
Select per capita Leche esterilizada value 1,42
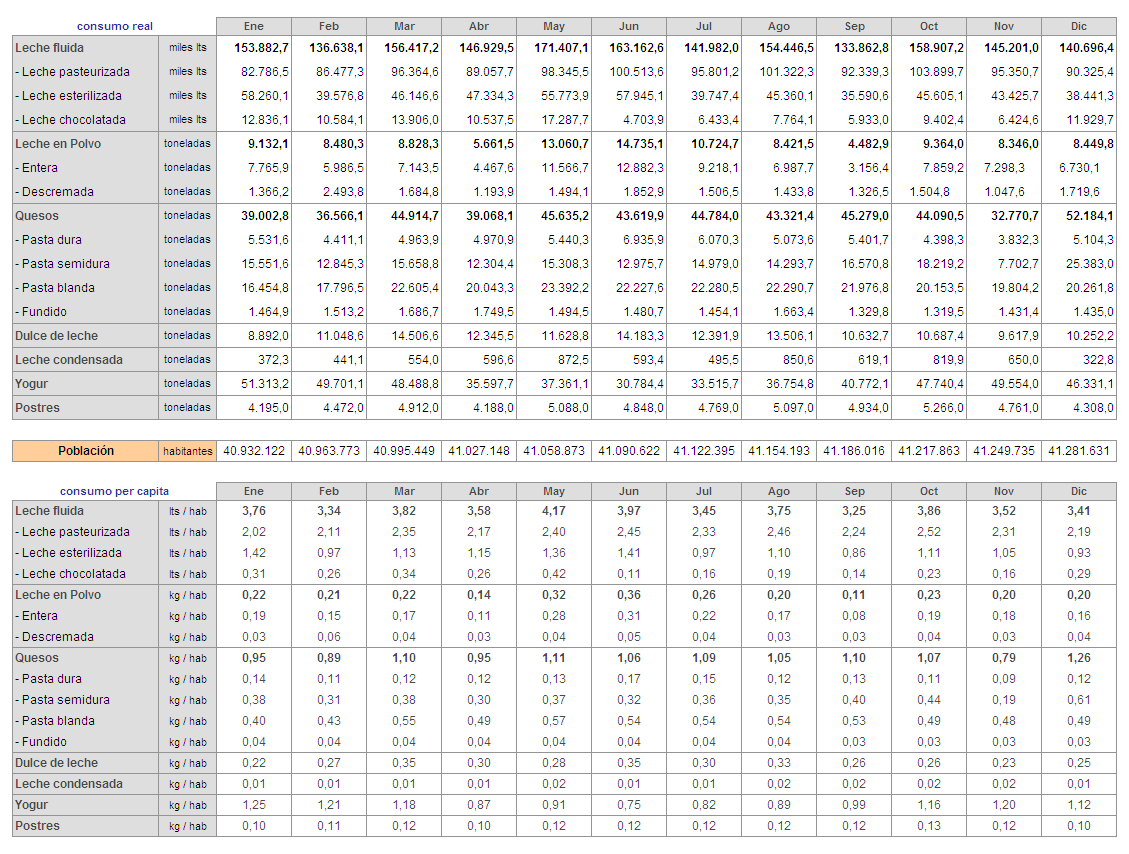click(253, 553)
